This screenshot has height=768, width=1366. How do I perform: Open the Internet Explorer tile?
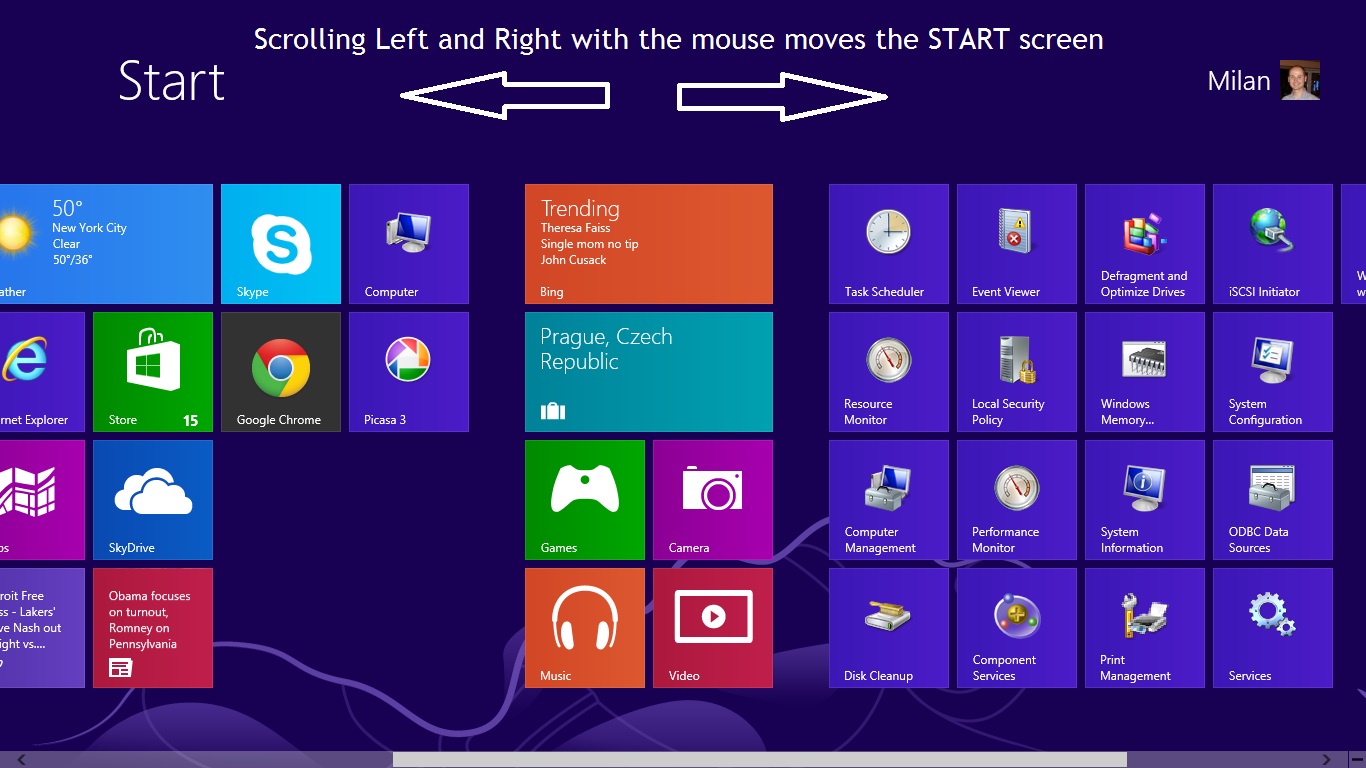(x=42, y=372)
